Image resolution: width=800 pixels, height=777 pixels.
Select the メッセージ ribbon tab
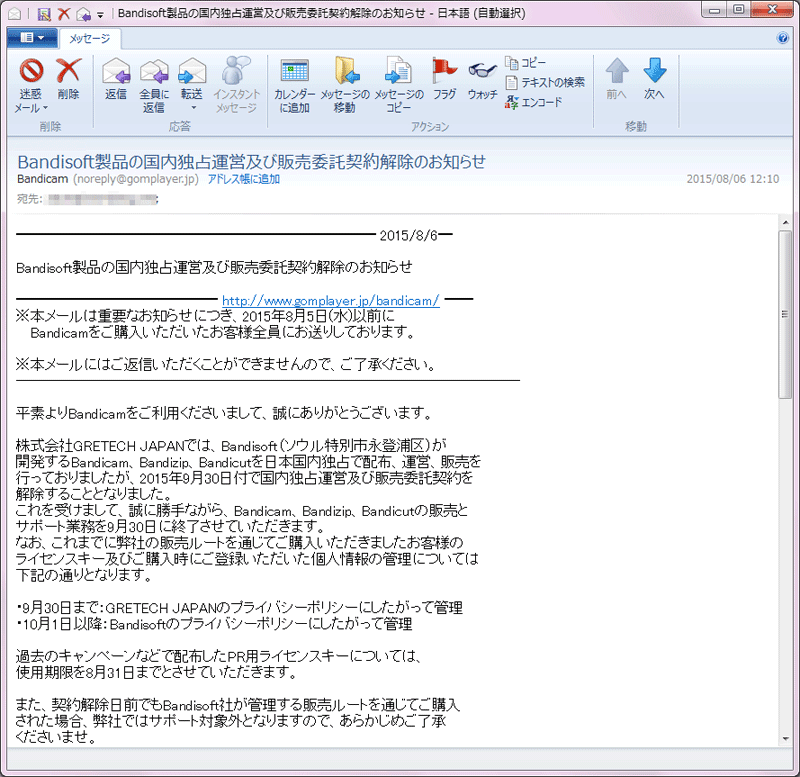(x=90, y=38)
